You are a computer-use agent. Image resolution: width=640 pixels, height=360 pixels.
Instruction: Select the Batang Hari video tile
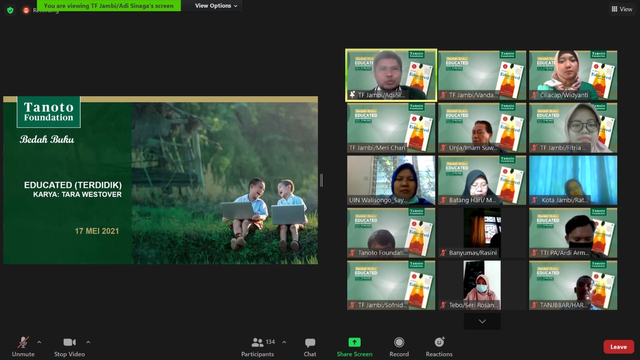point(482,180)
